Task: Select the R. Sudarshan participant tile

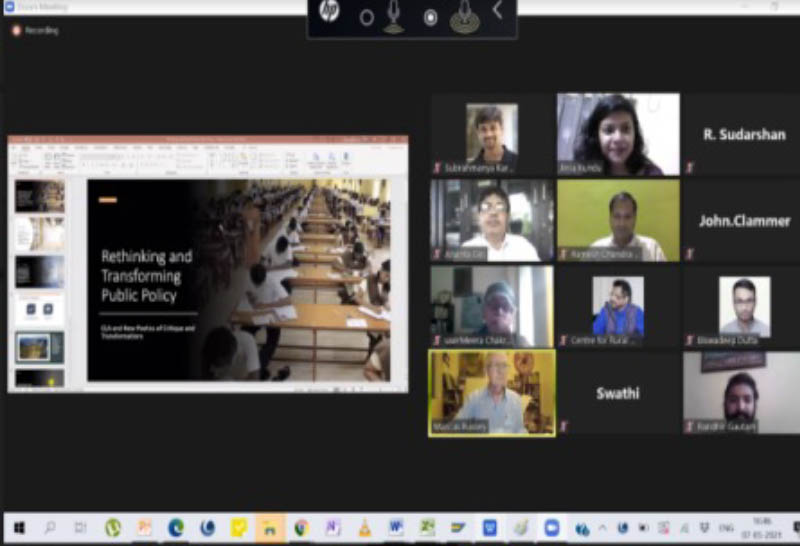Action: (743, 134)
